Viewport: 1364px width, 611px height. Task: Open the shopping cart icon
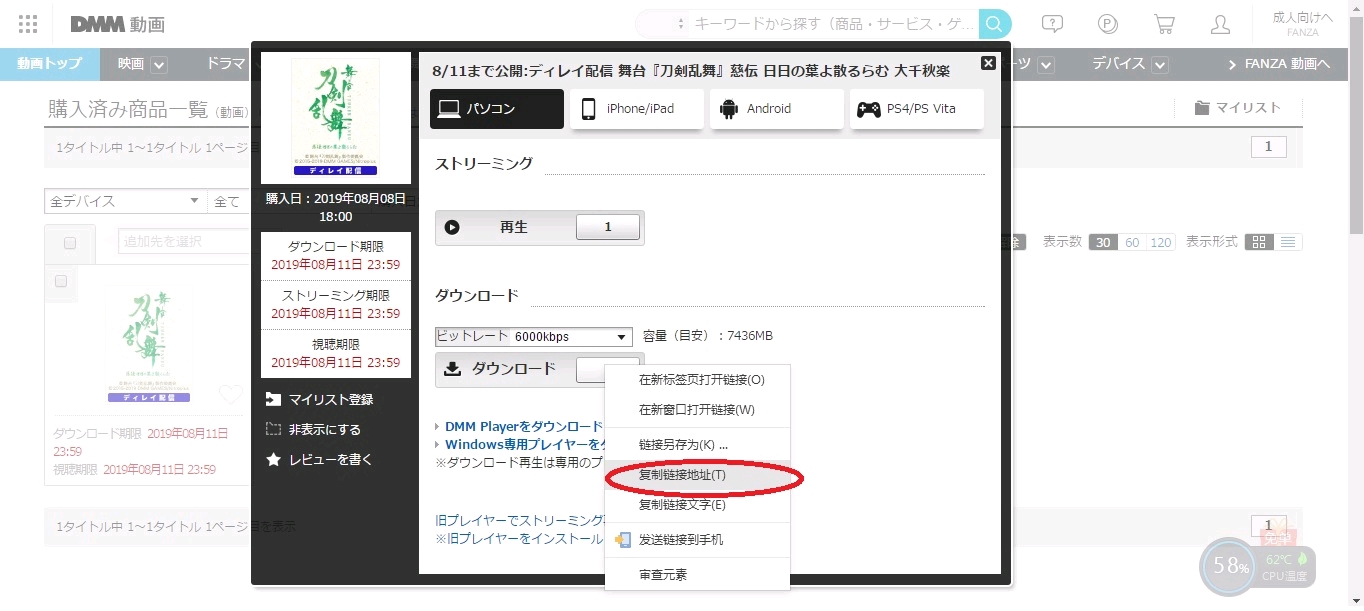pyautogui.click(x=1164, y=24)
